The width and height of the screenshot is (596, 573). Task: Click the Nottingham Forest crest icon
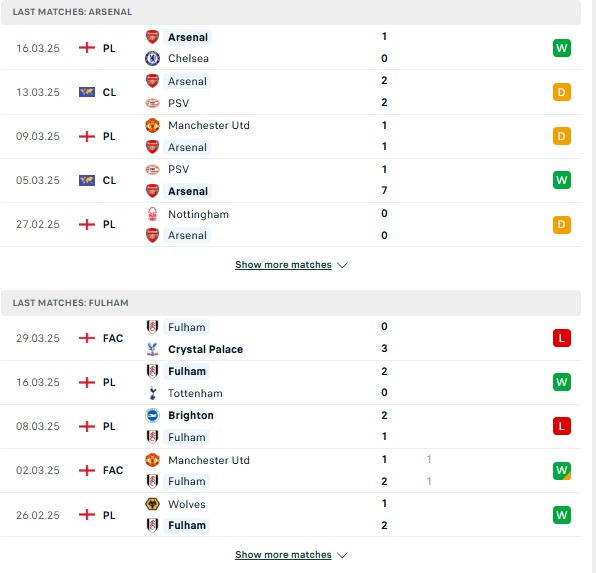click(x=152, y=214)
